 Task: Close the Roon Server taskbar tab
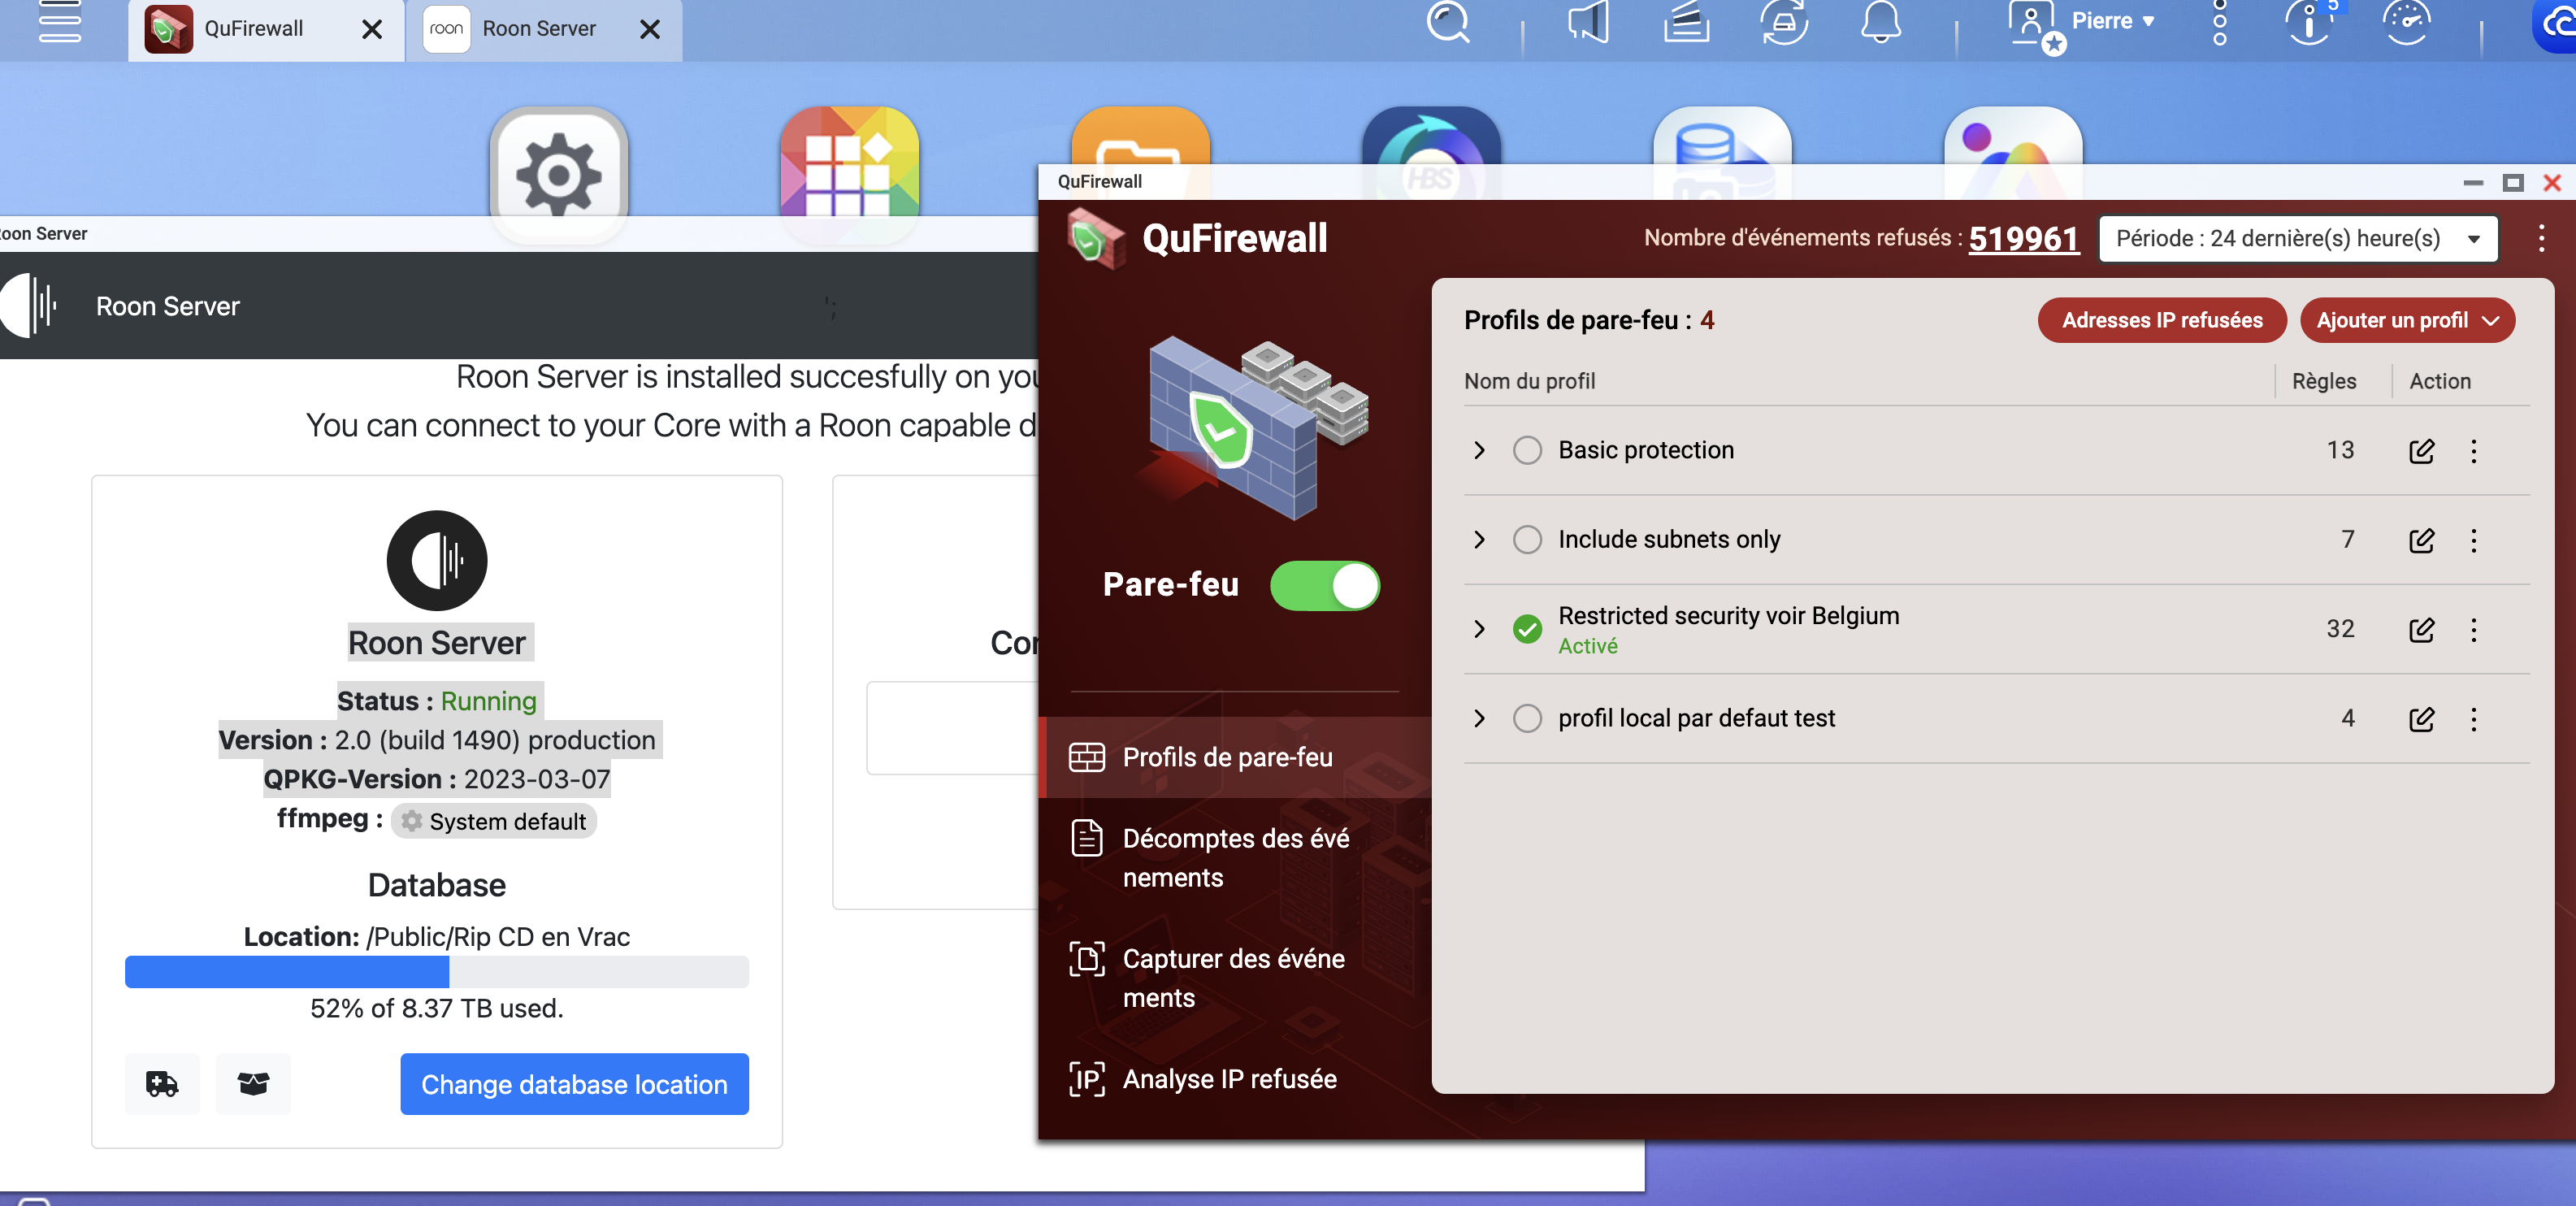tap(650, 29)
